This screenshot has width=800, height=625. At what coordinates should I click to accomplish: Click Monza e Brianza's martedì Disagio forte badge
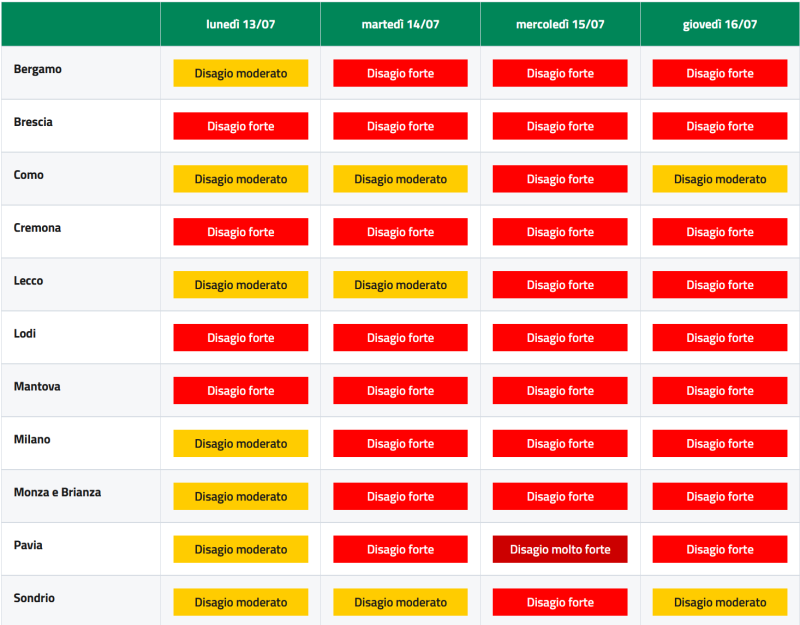(x=401, y=496)
